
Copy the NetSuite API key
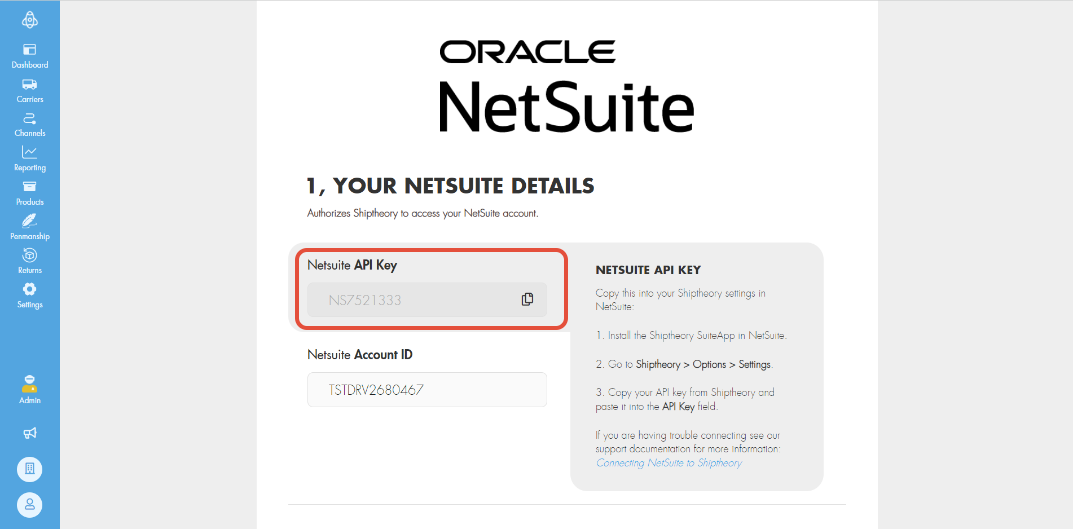point(527,299)
